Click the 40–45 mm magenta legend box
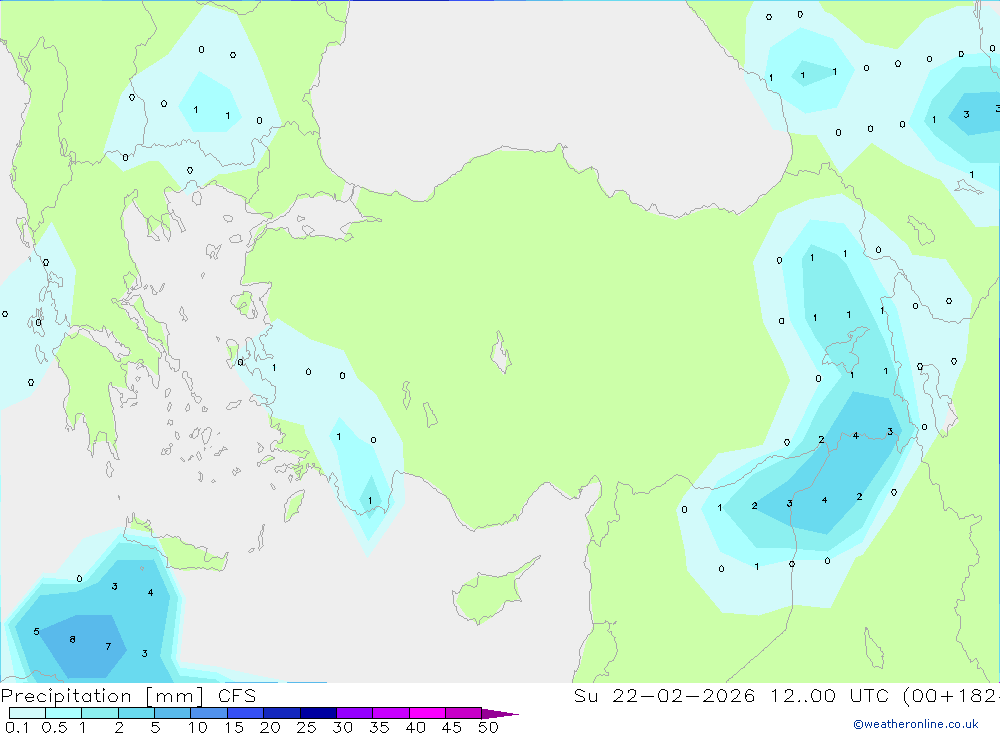Viewport: 1000px width, 733px height. (x=427, y=713)
